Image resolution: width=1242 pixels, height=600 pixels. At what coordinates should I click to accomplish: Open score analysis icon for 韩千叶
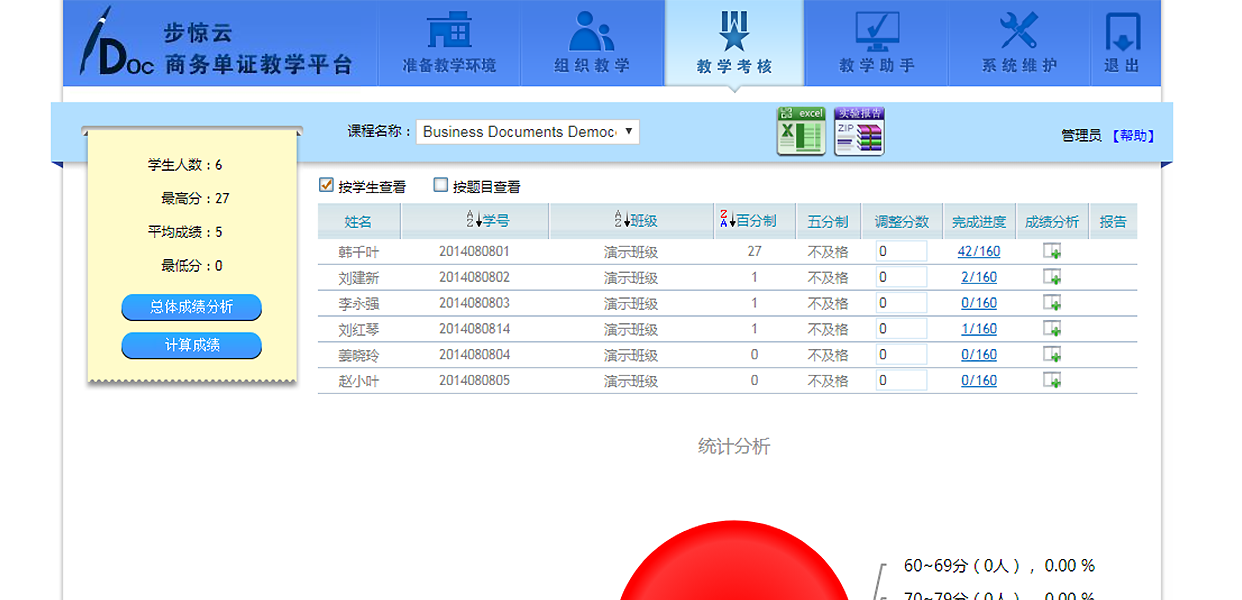pyautogui.click(x=1052, y=252)
